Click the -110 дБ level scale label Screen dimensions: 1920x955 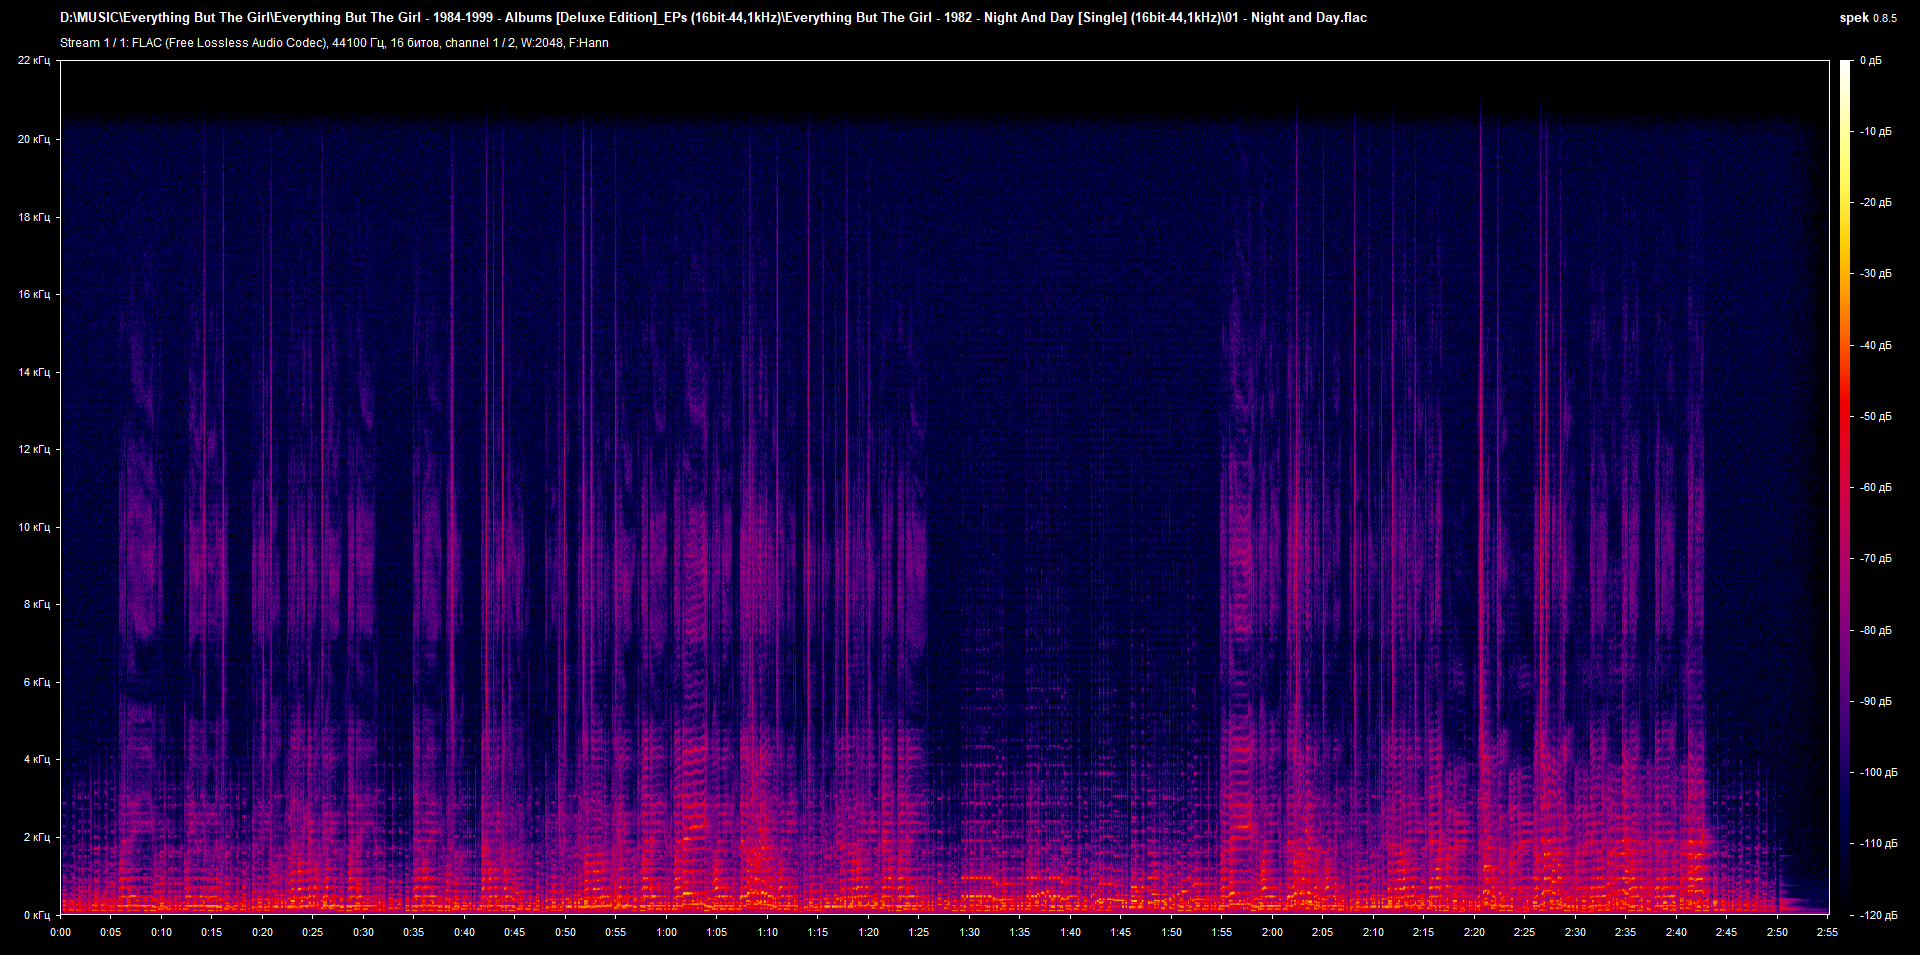pos(1877,844)
